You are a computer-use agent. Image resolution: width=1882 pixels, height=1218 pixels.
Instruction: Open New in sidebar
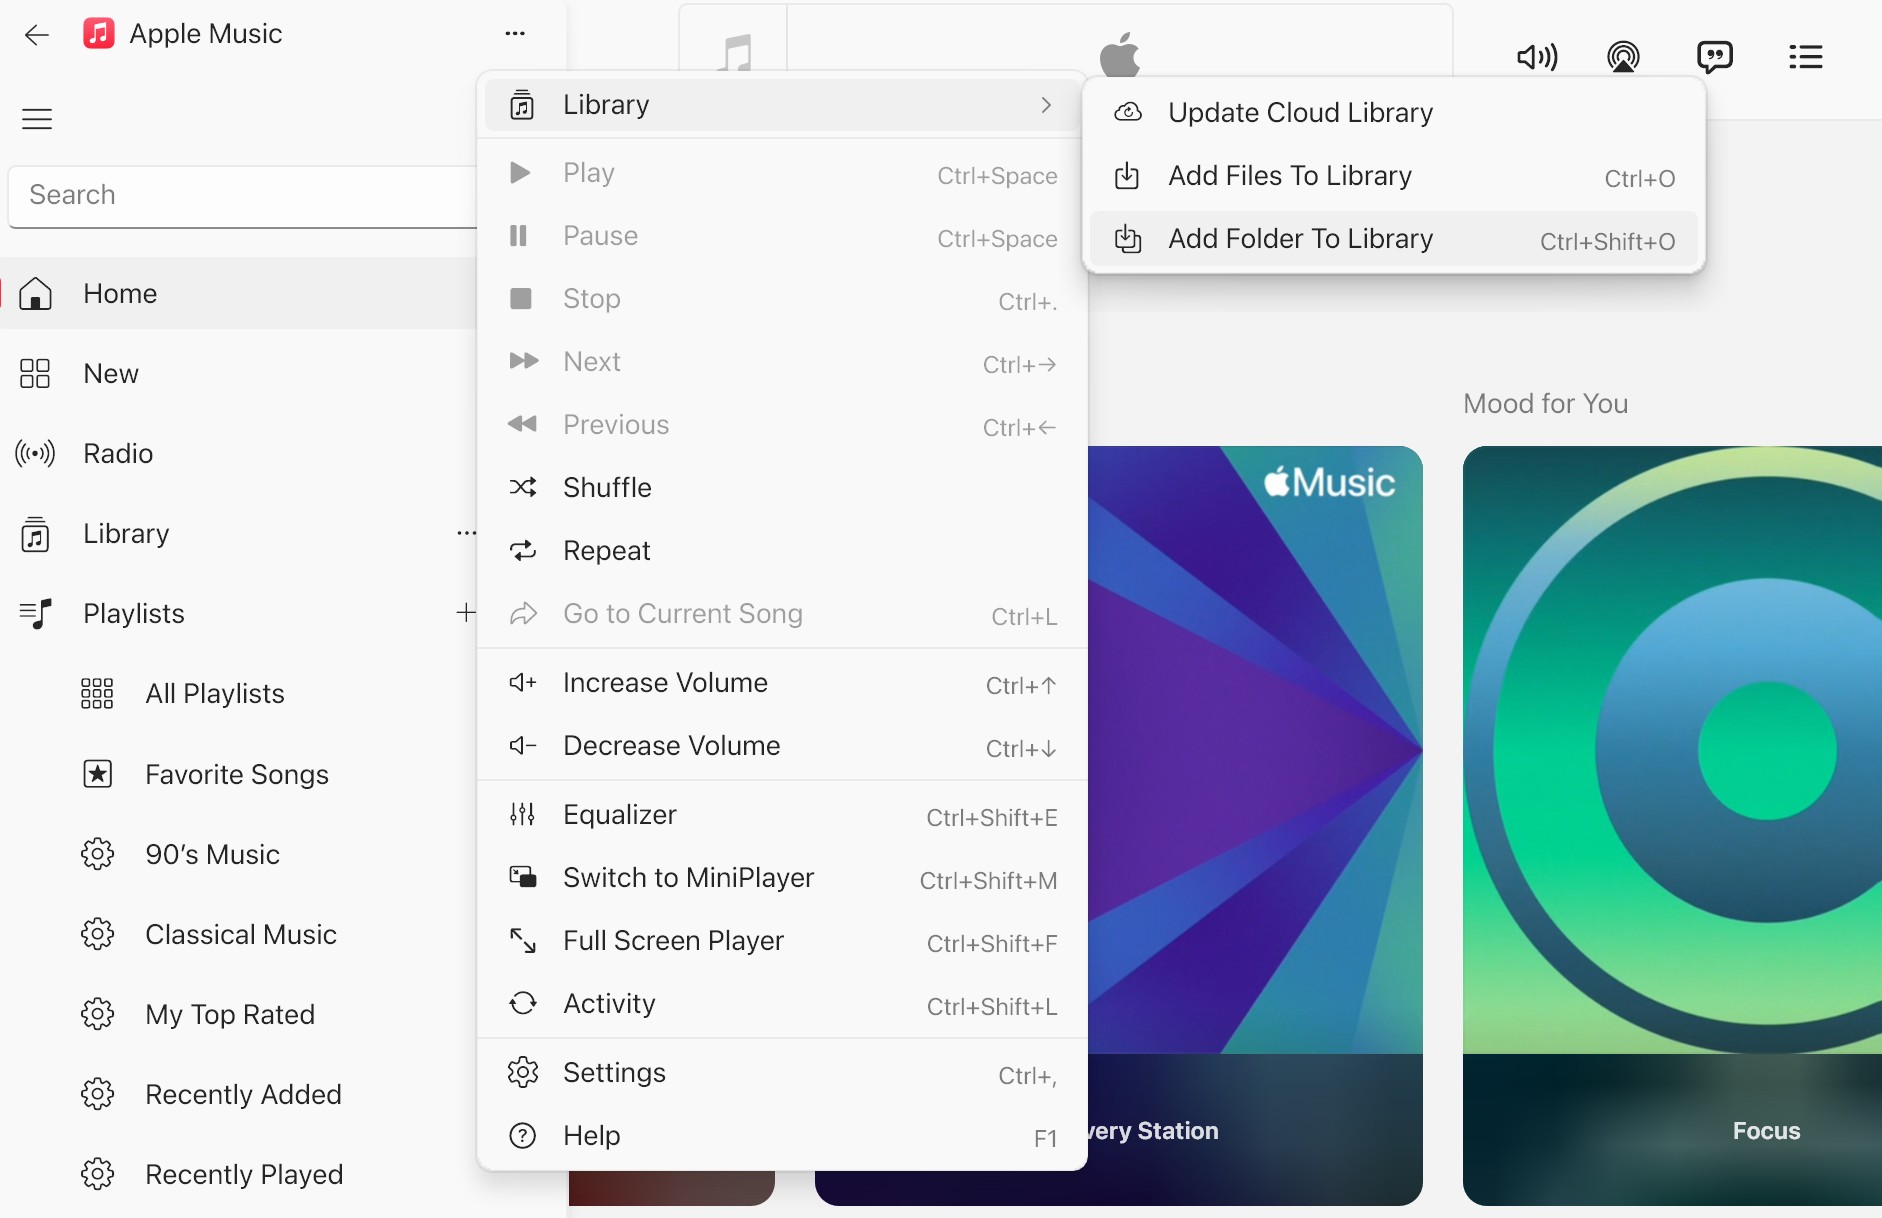238,373
